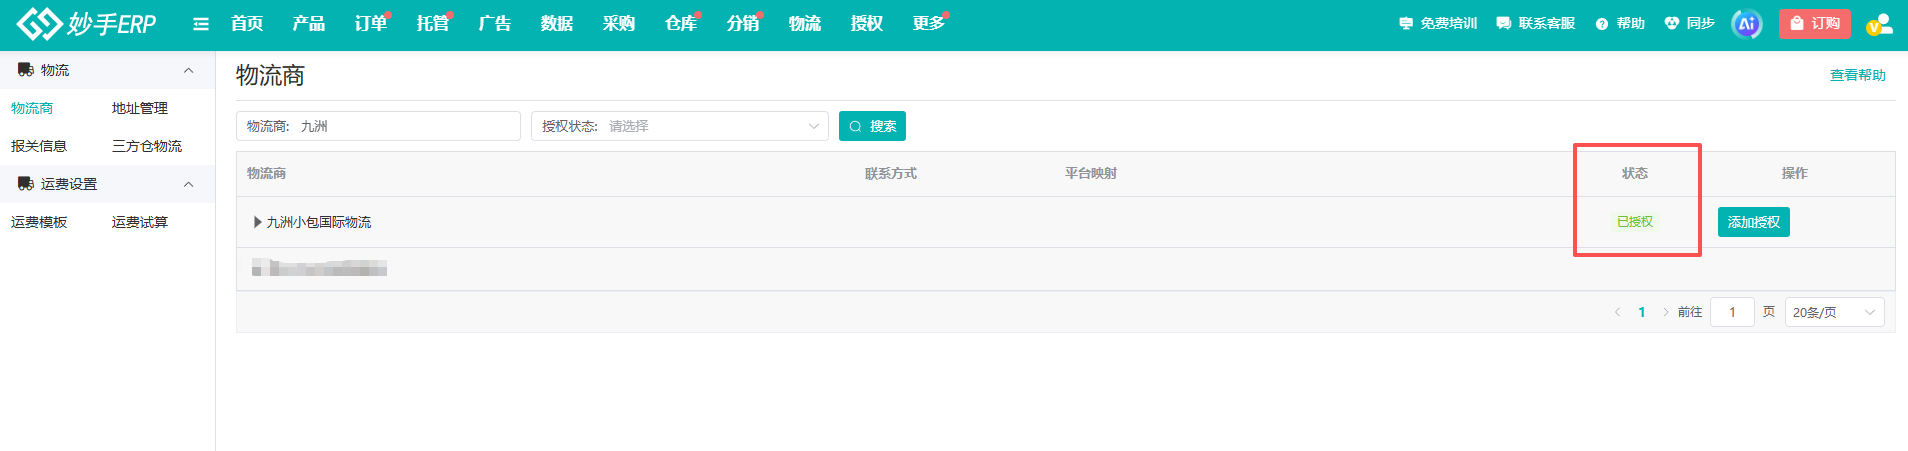This screenshot has width=1908, height=451.
Task: Open the 广告 menu
Action: (x=495, y=24)
